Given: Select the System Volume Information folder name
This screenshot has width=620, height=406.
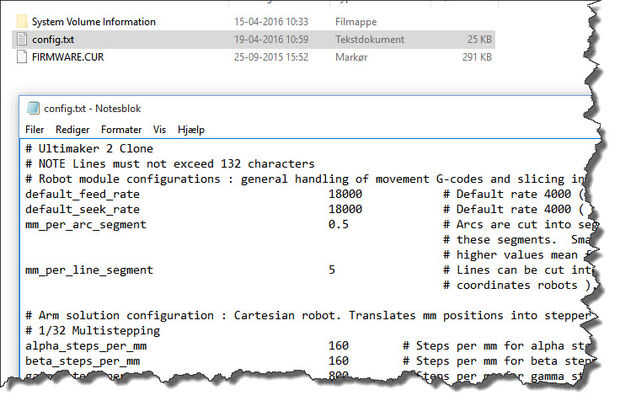Looking at the screenshot, I should pyautogui.click(x=94, y=21).
